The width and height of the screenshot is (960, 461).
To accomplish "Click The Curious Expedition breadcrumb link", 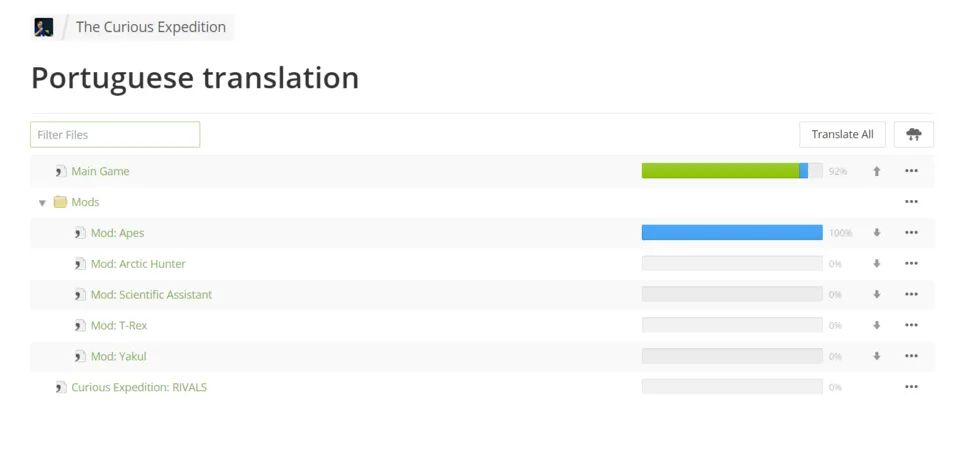I will pos(151,27).
